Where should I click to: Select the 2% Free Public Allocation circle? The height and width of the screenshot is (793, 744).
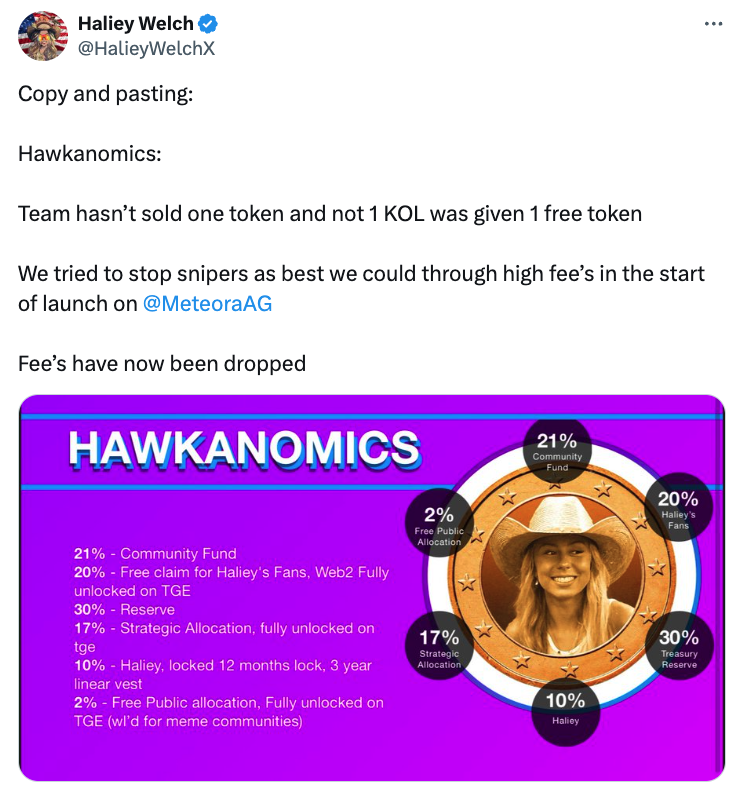tap(439, 524)
